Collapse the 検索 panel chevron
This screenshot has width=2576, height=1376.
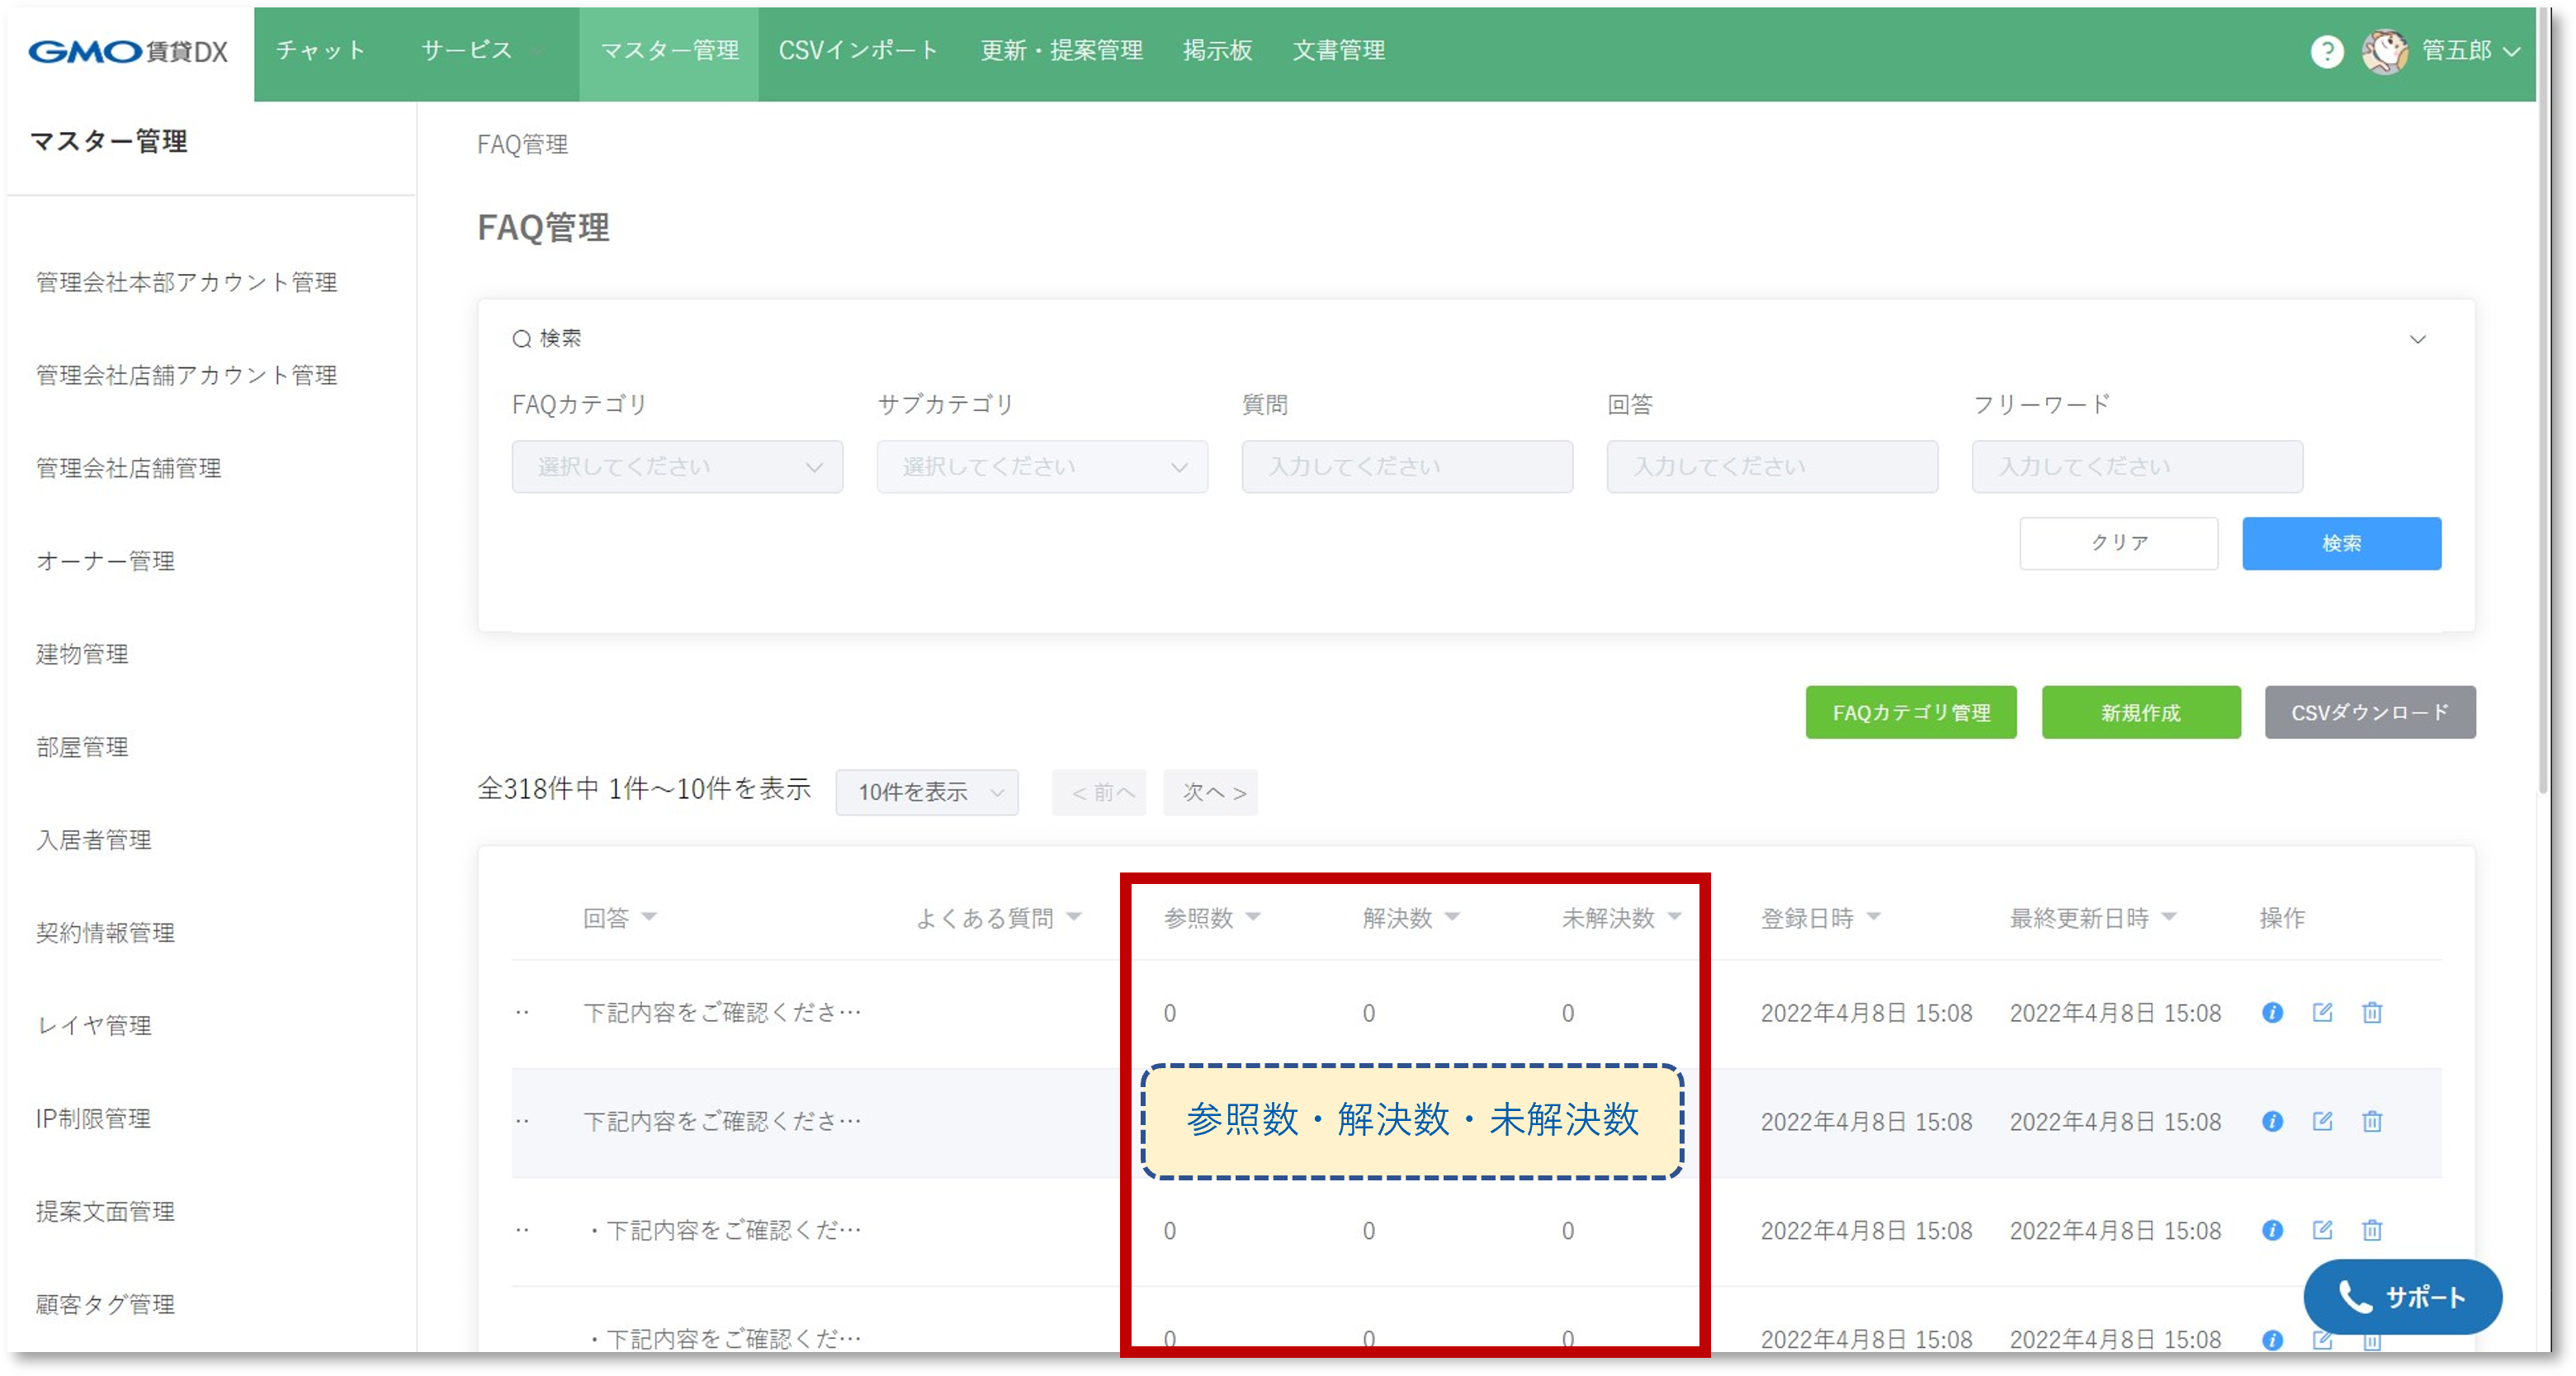[x=2417, y=339]
